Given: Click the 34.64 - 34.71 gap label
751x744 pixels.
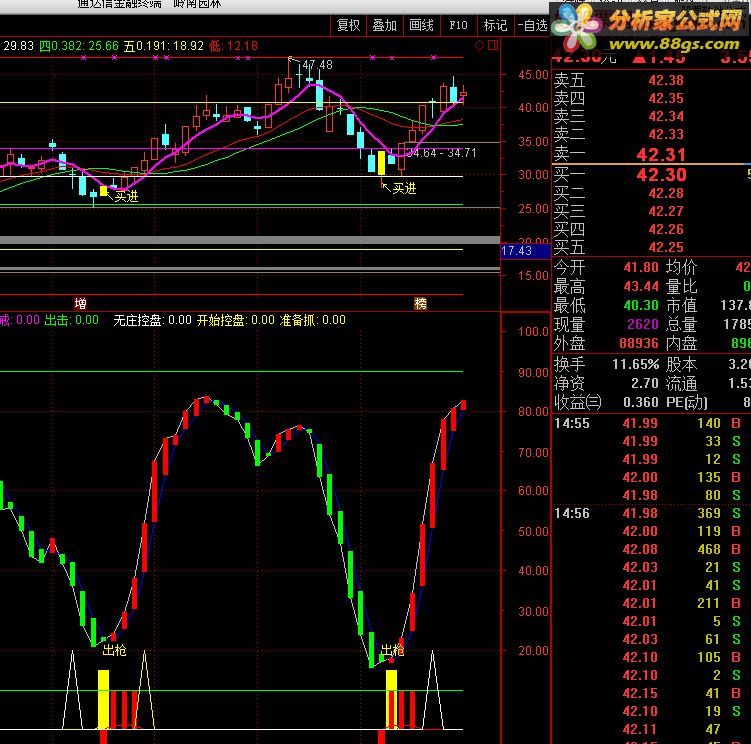Looking at the screenshot, I should 441,153.
